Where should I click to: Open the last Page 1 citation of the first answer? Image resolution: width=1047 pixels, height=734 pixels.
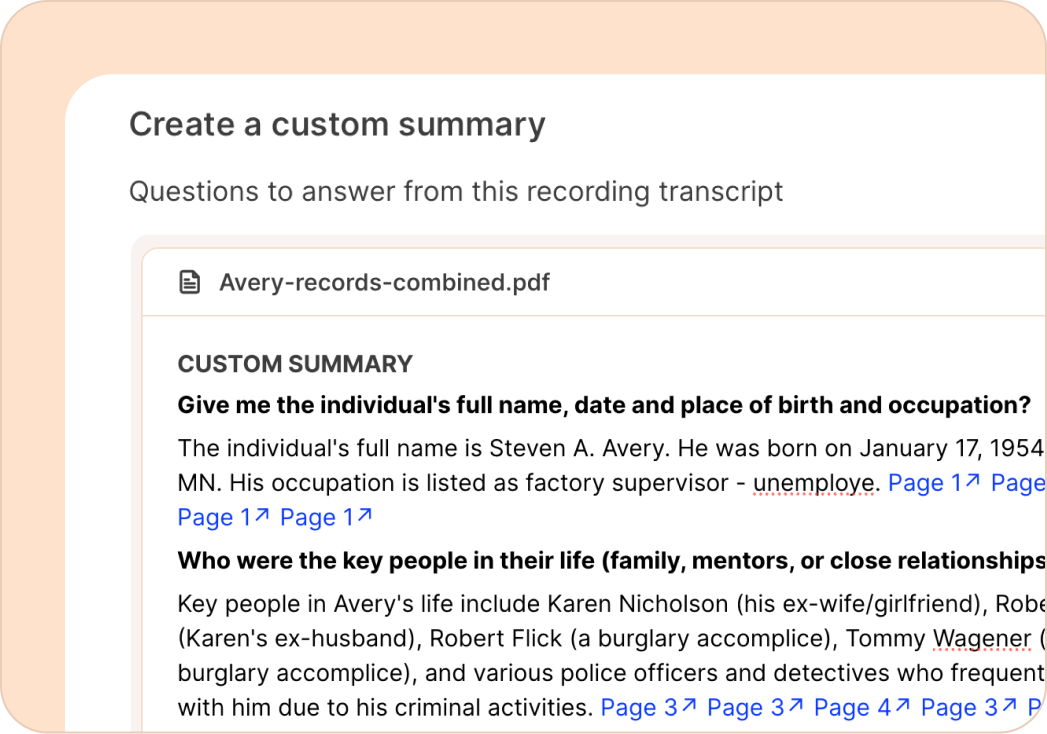click(x=326, y=517)
